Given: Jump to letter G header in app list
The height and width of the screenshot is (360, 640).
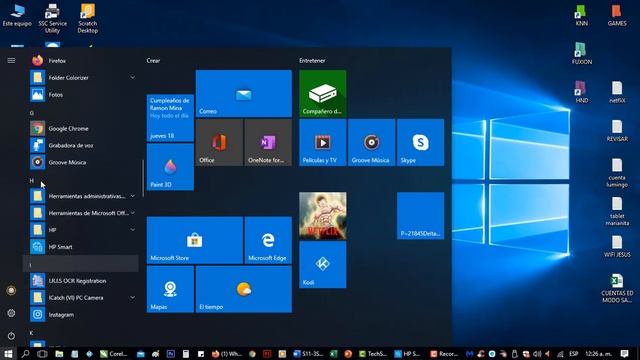Looking at the screenshot, I should pyautogui.click(x=31, y=113).
